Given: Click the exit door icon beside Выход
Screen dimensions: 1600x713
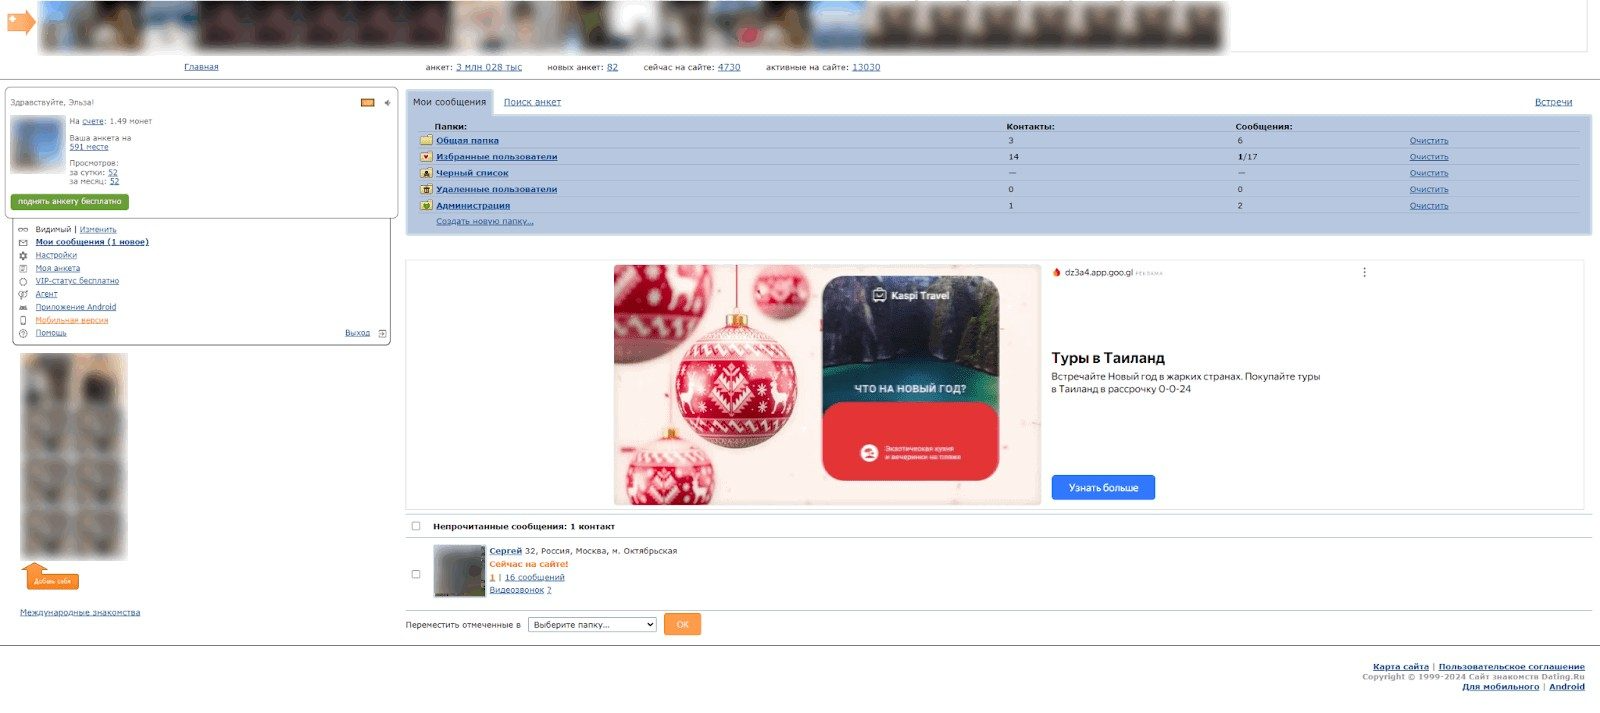Looking at the screenshot, I should [382, 334].
